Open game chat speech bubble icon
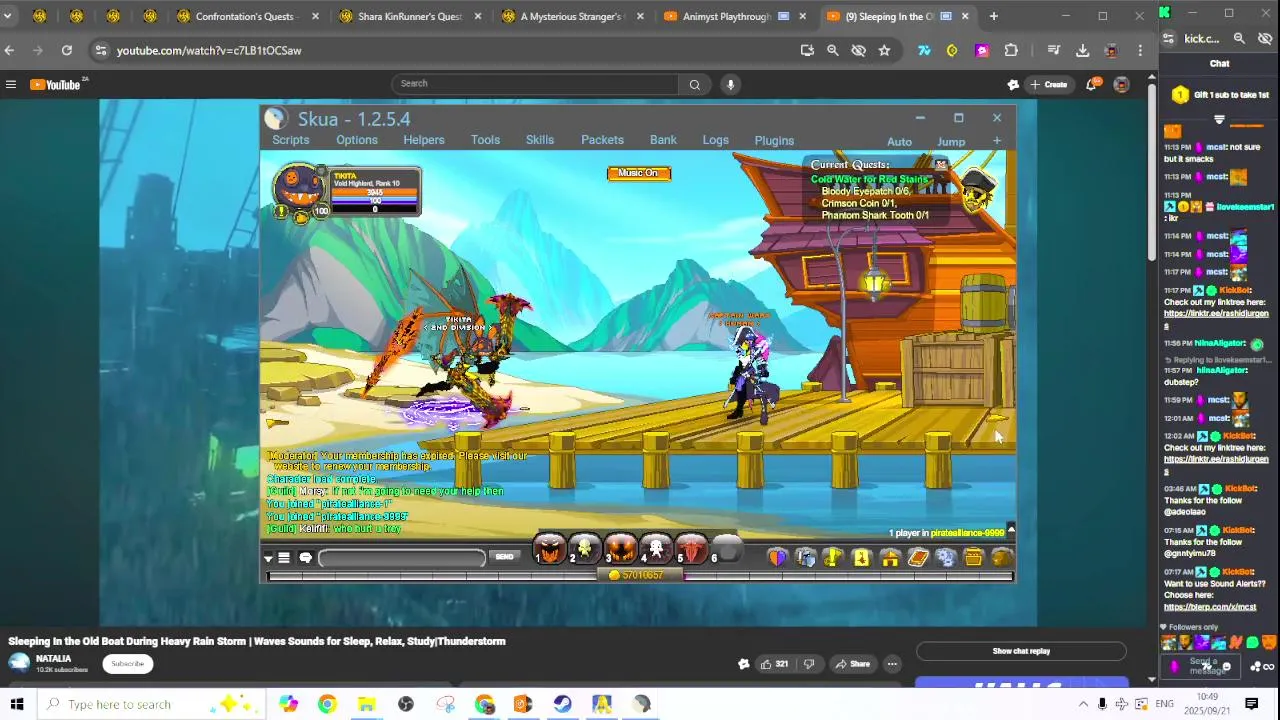Viewport: 1280px width, 720px height. click(x=306, y=558)
